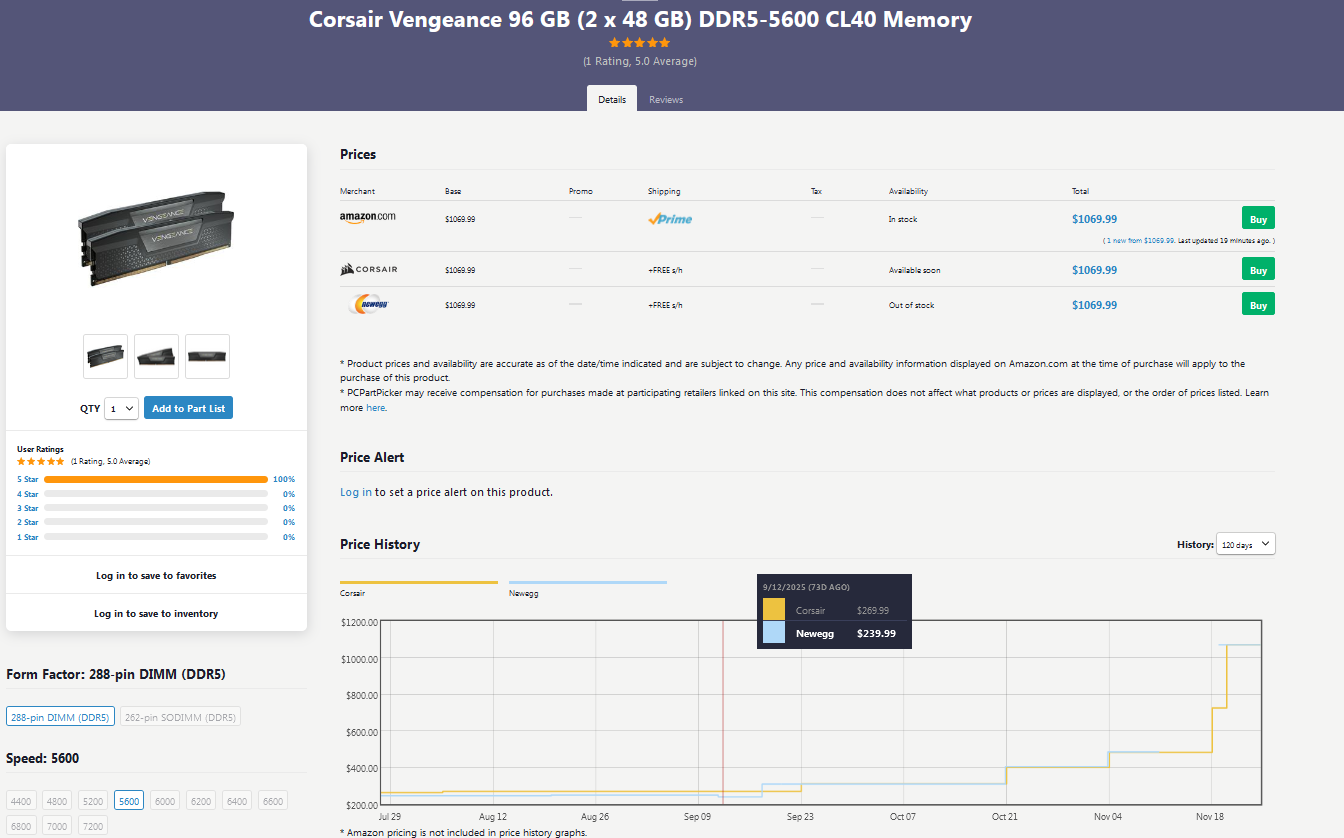Click the Log in link under Price Alert
The width and height of the screenshot is (1344, 838).
356,492
